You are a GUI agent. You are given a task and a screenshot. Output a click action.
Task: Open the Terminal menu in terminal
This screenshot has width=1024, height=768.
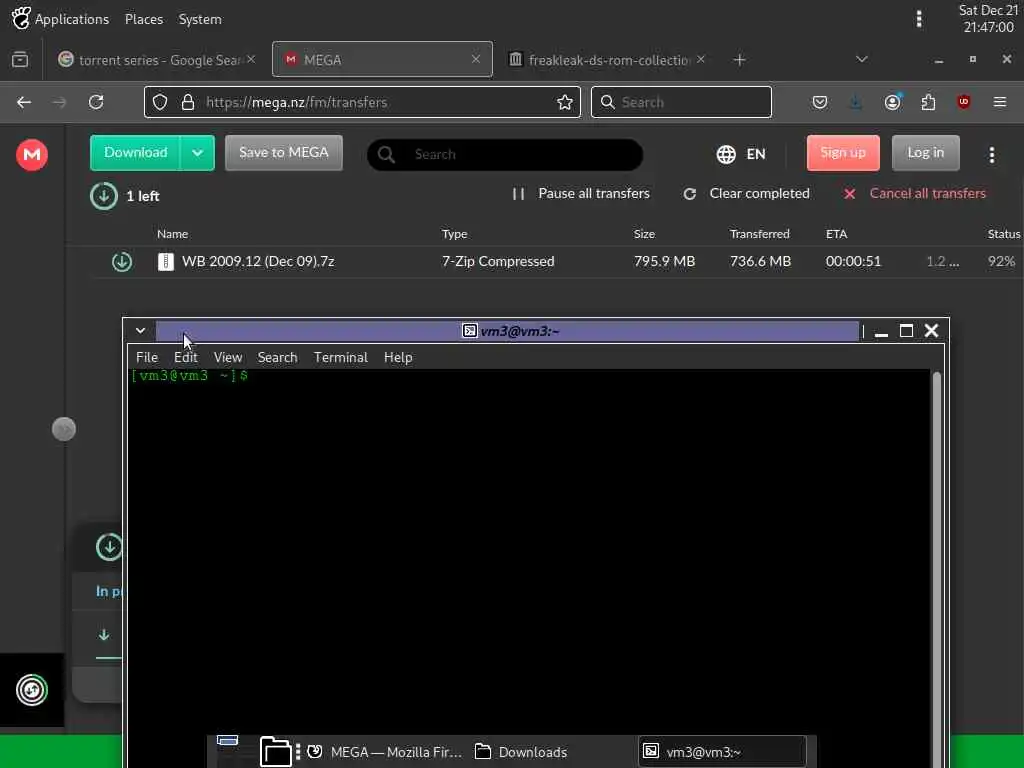341,357
